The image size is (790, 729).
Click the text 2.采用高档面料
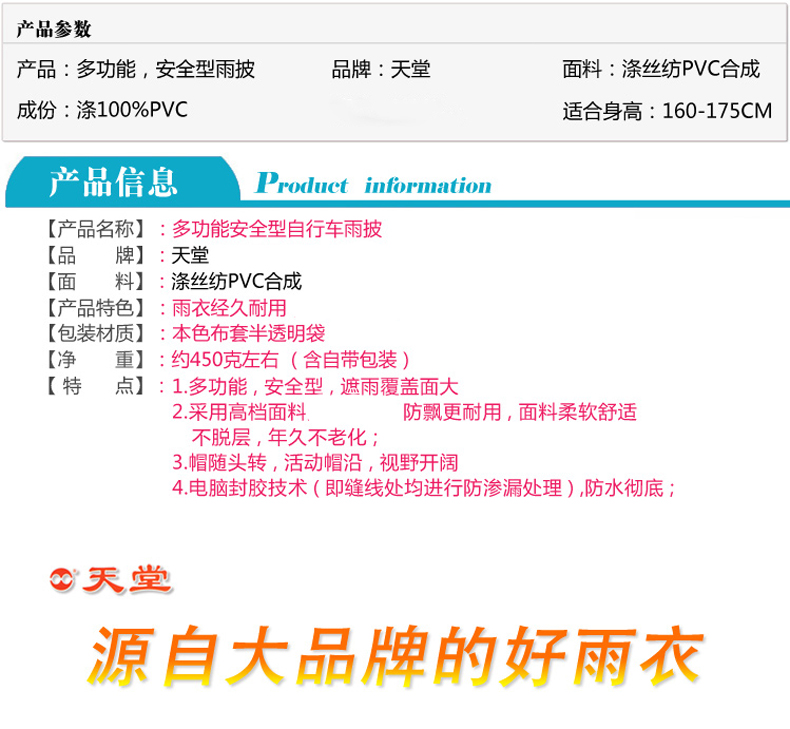coord(240,412)
